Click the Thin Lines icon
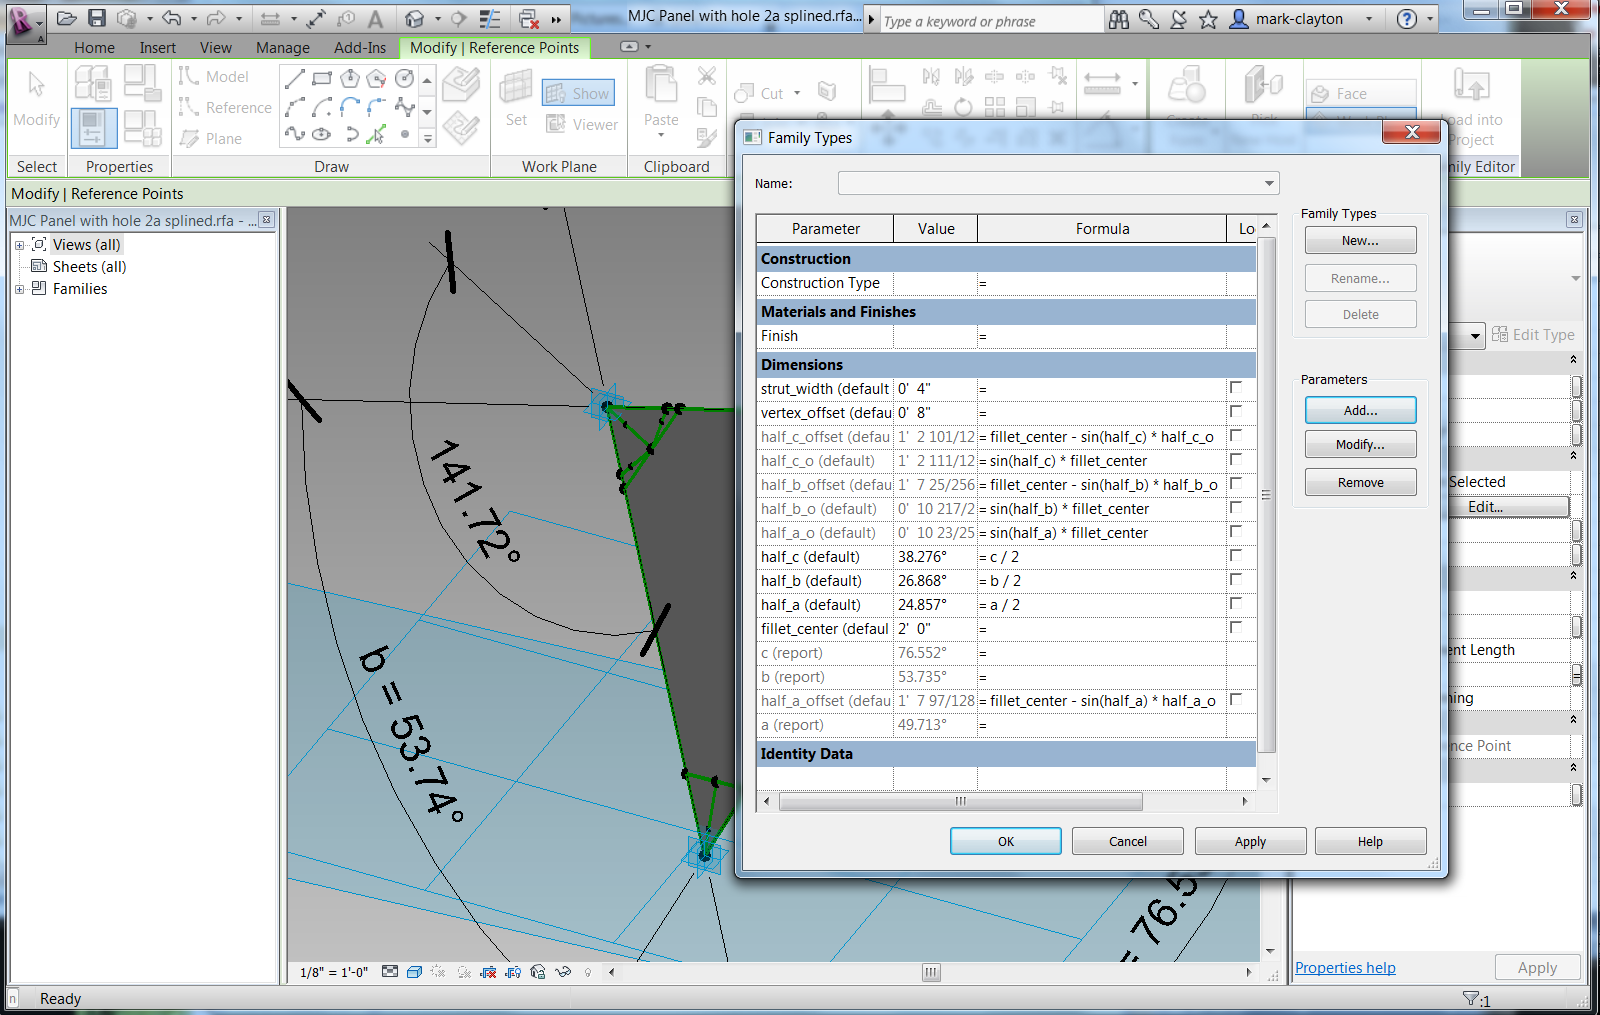The height and width of the screenshot is (1015, 1600). click(490, 18)
